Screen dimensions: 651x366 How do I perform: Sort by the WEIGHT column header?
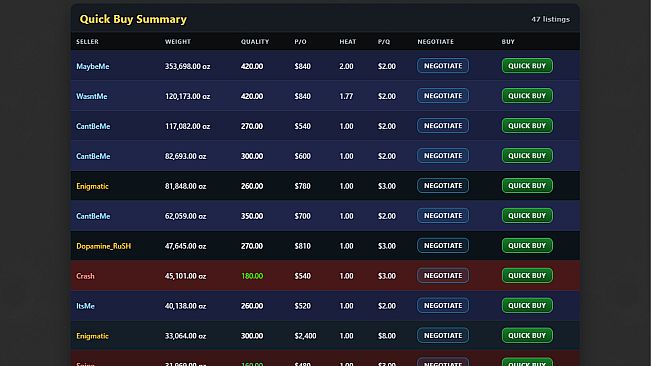tap(178, 41)
